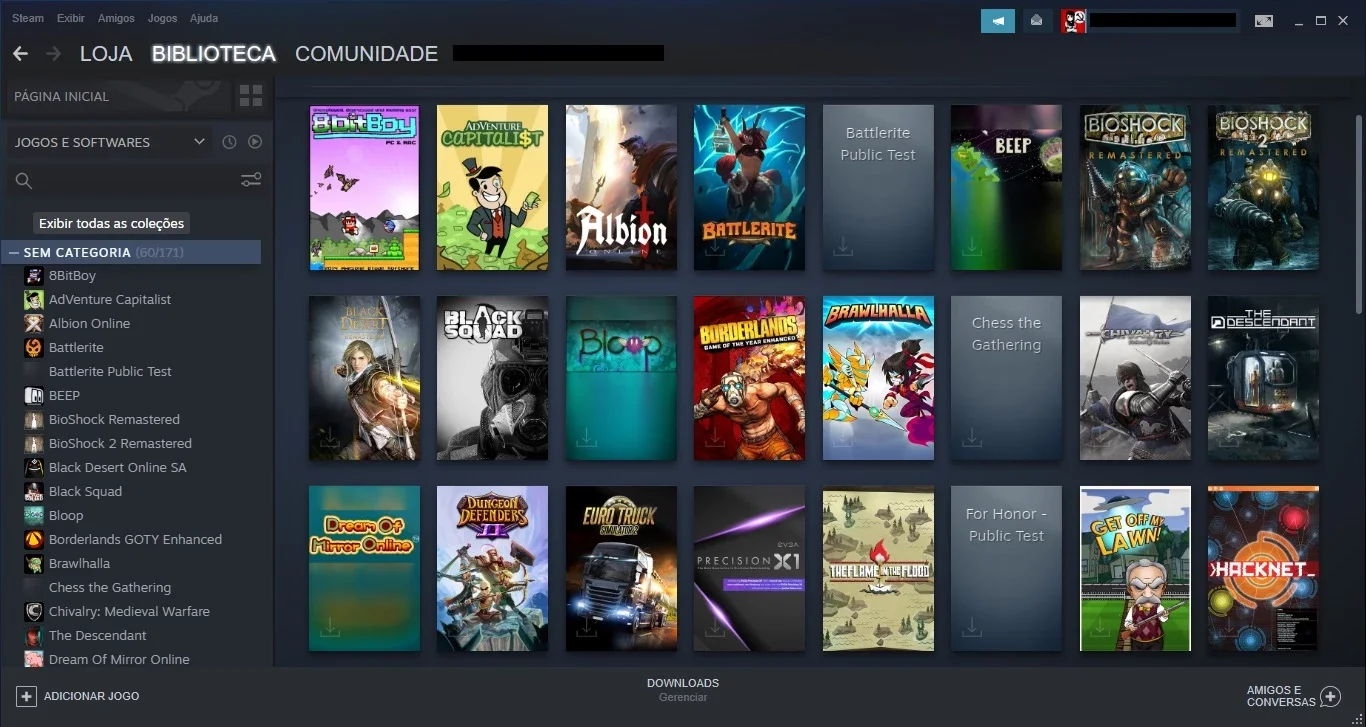Open the Amigos menu
This screenshot has height=727, width=1366.
117,18
